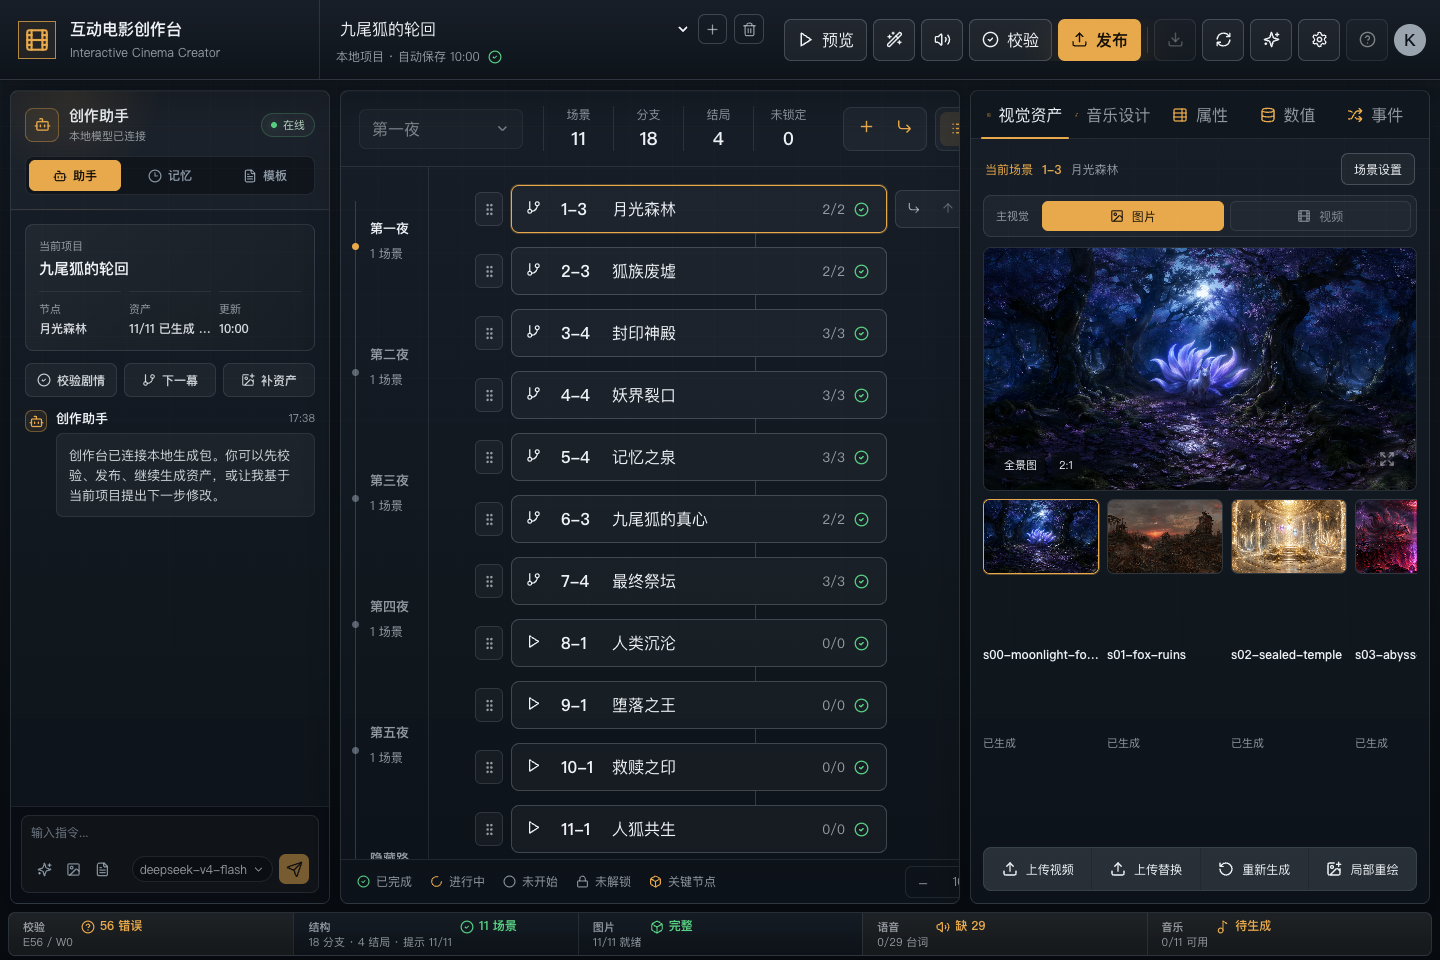Screen dimensions: 1440x960
Task: Click the sparkle AI icon in toolbar
Action: (1271, 40)
